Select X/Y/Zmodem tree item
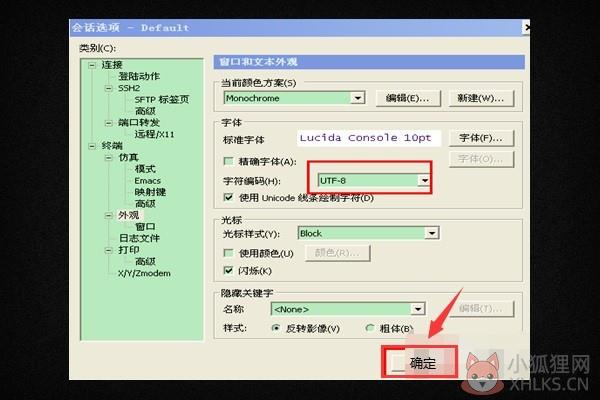 [144, 273]
